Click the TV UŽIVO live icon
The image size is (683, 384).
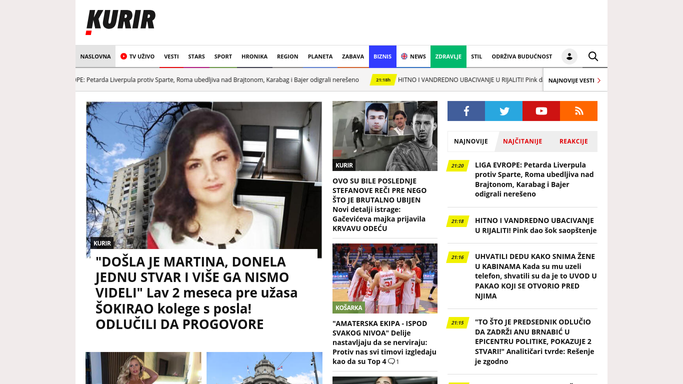[124, 56]
